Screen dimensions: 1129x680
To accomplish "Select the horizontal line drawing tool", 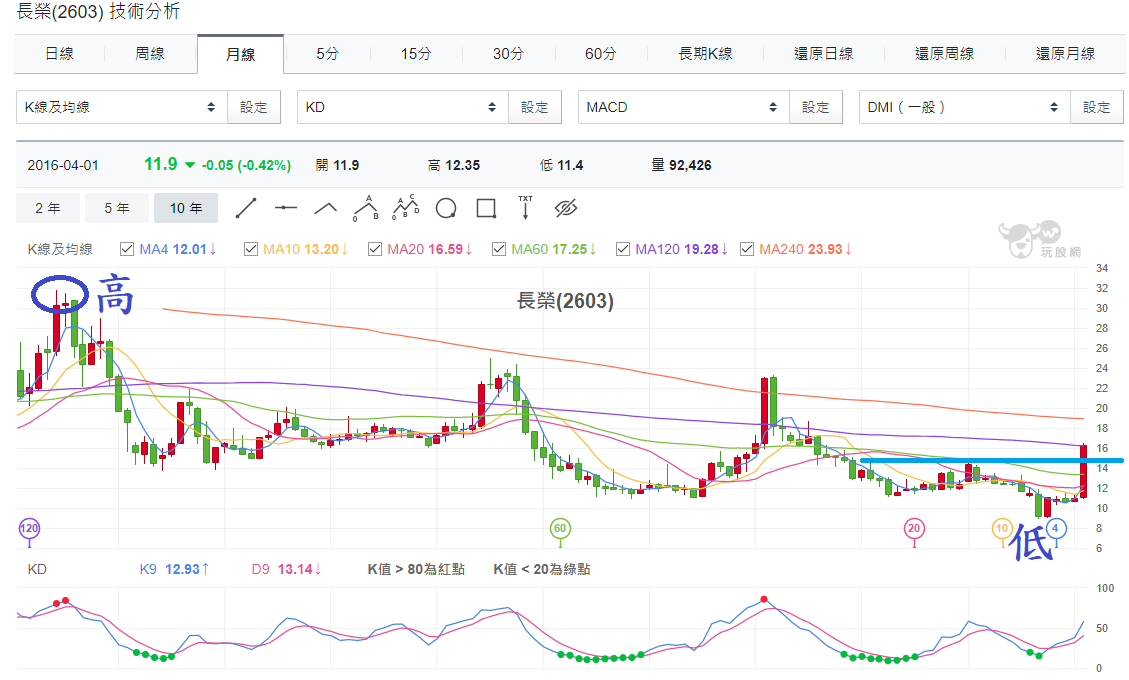I will coord(286,208).
